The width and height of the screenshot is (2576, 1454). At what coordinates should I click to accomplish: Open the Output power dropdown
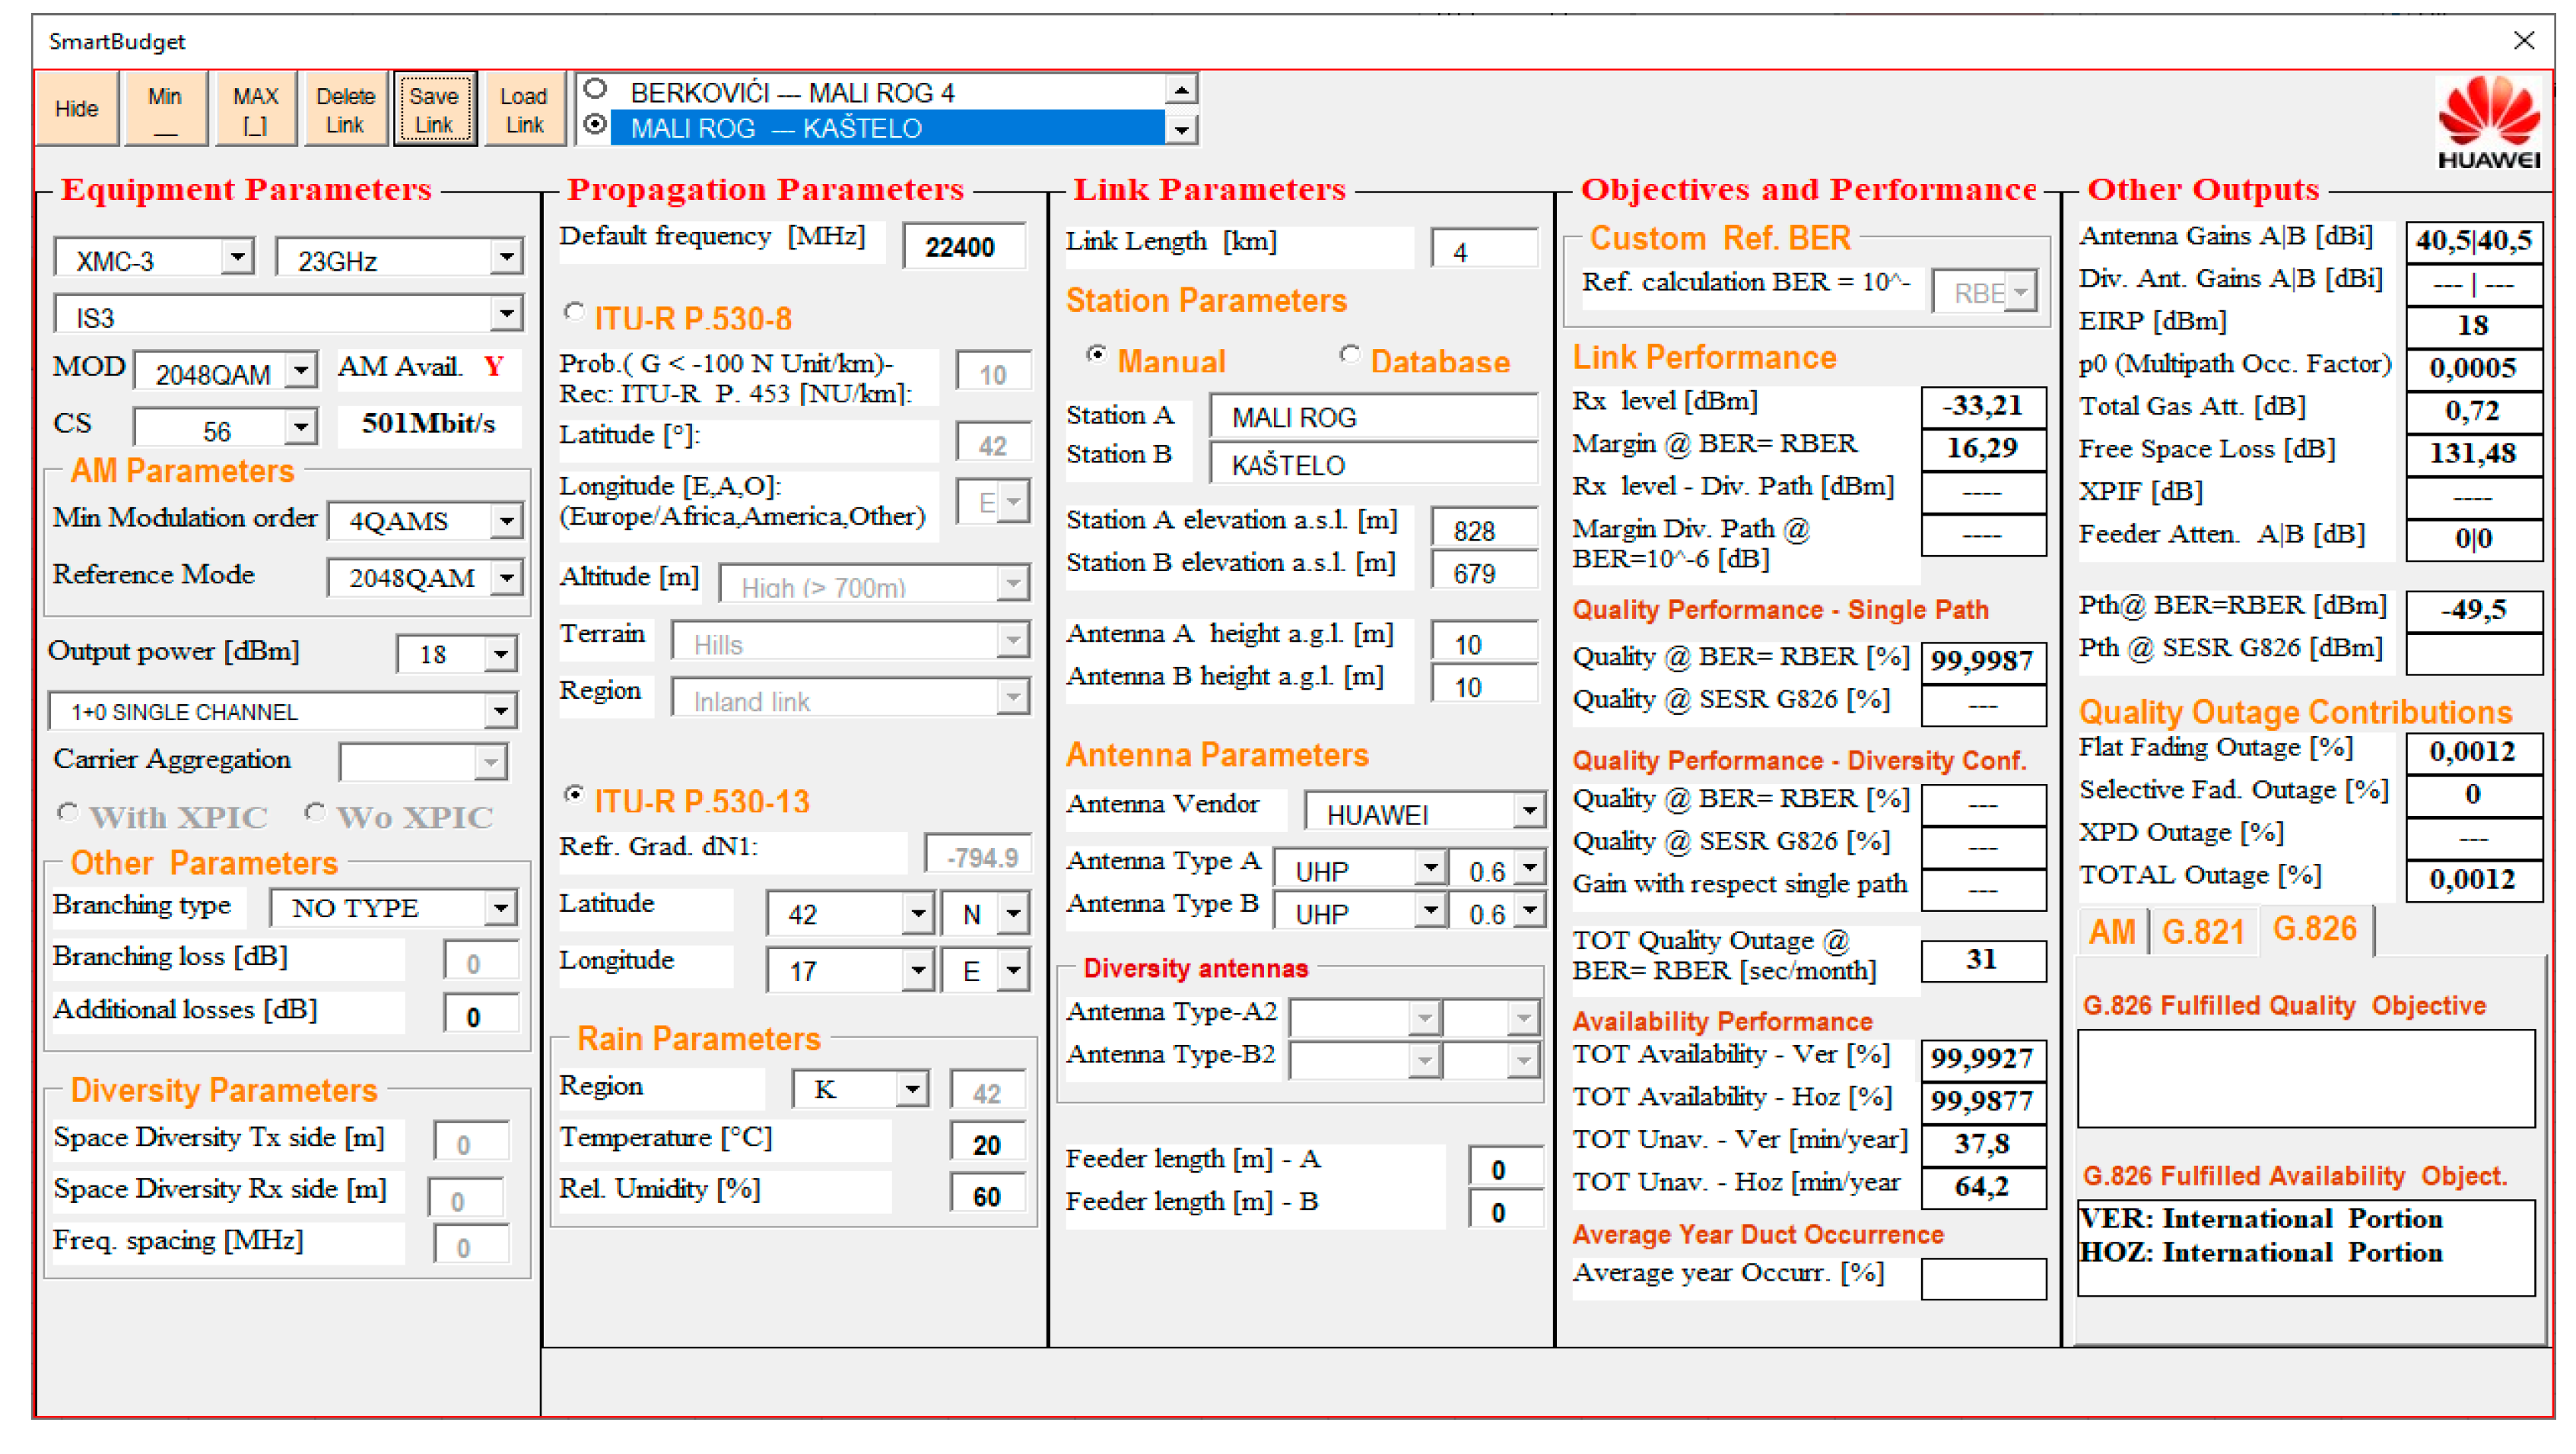[x=500, y=654]
